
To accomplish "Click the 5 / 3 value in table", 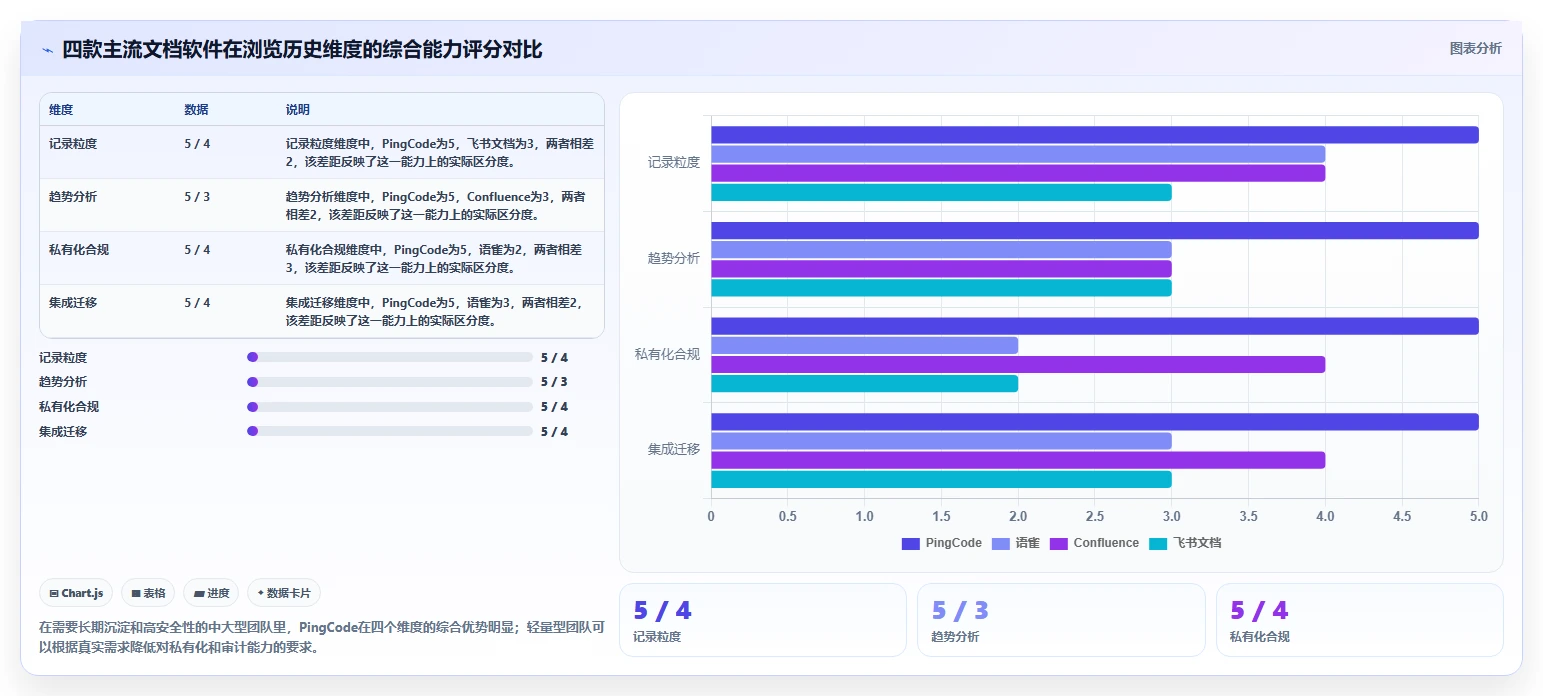I will [197, 197].
